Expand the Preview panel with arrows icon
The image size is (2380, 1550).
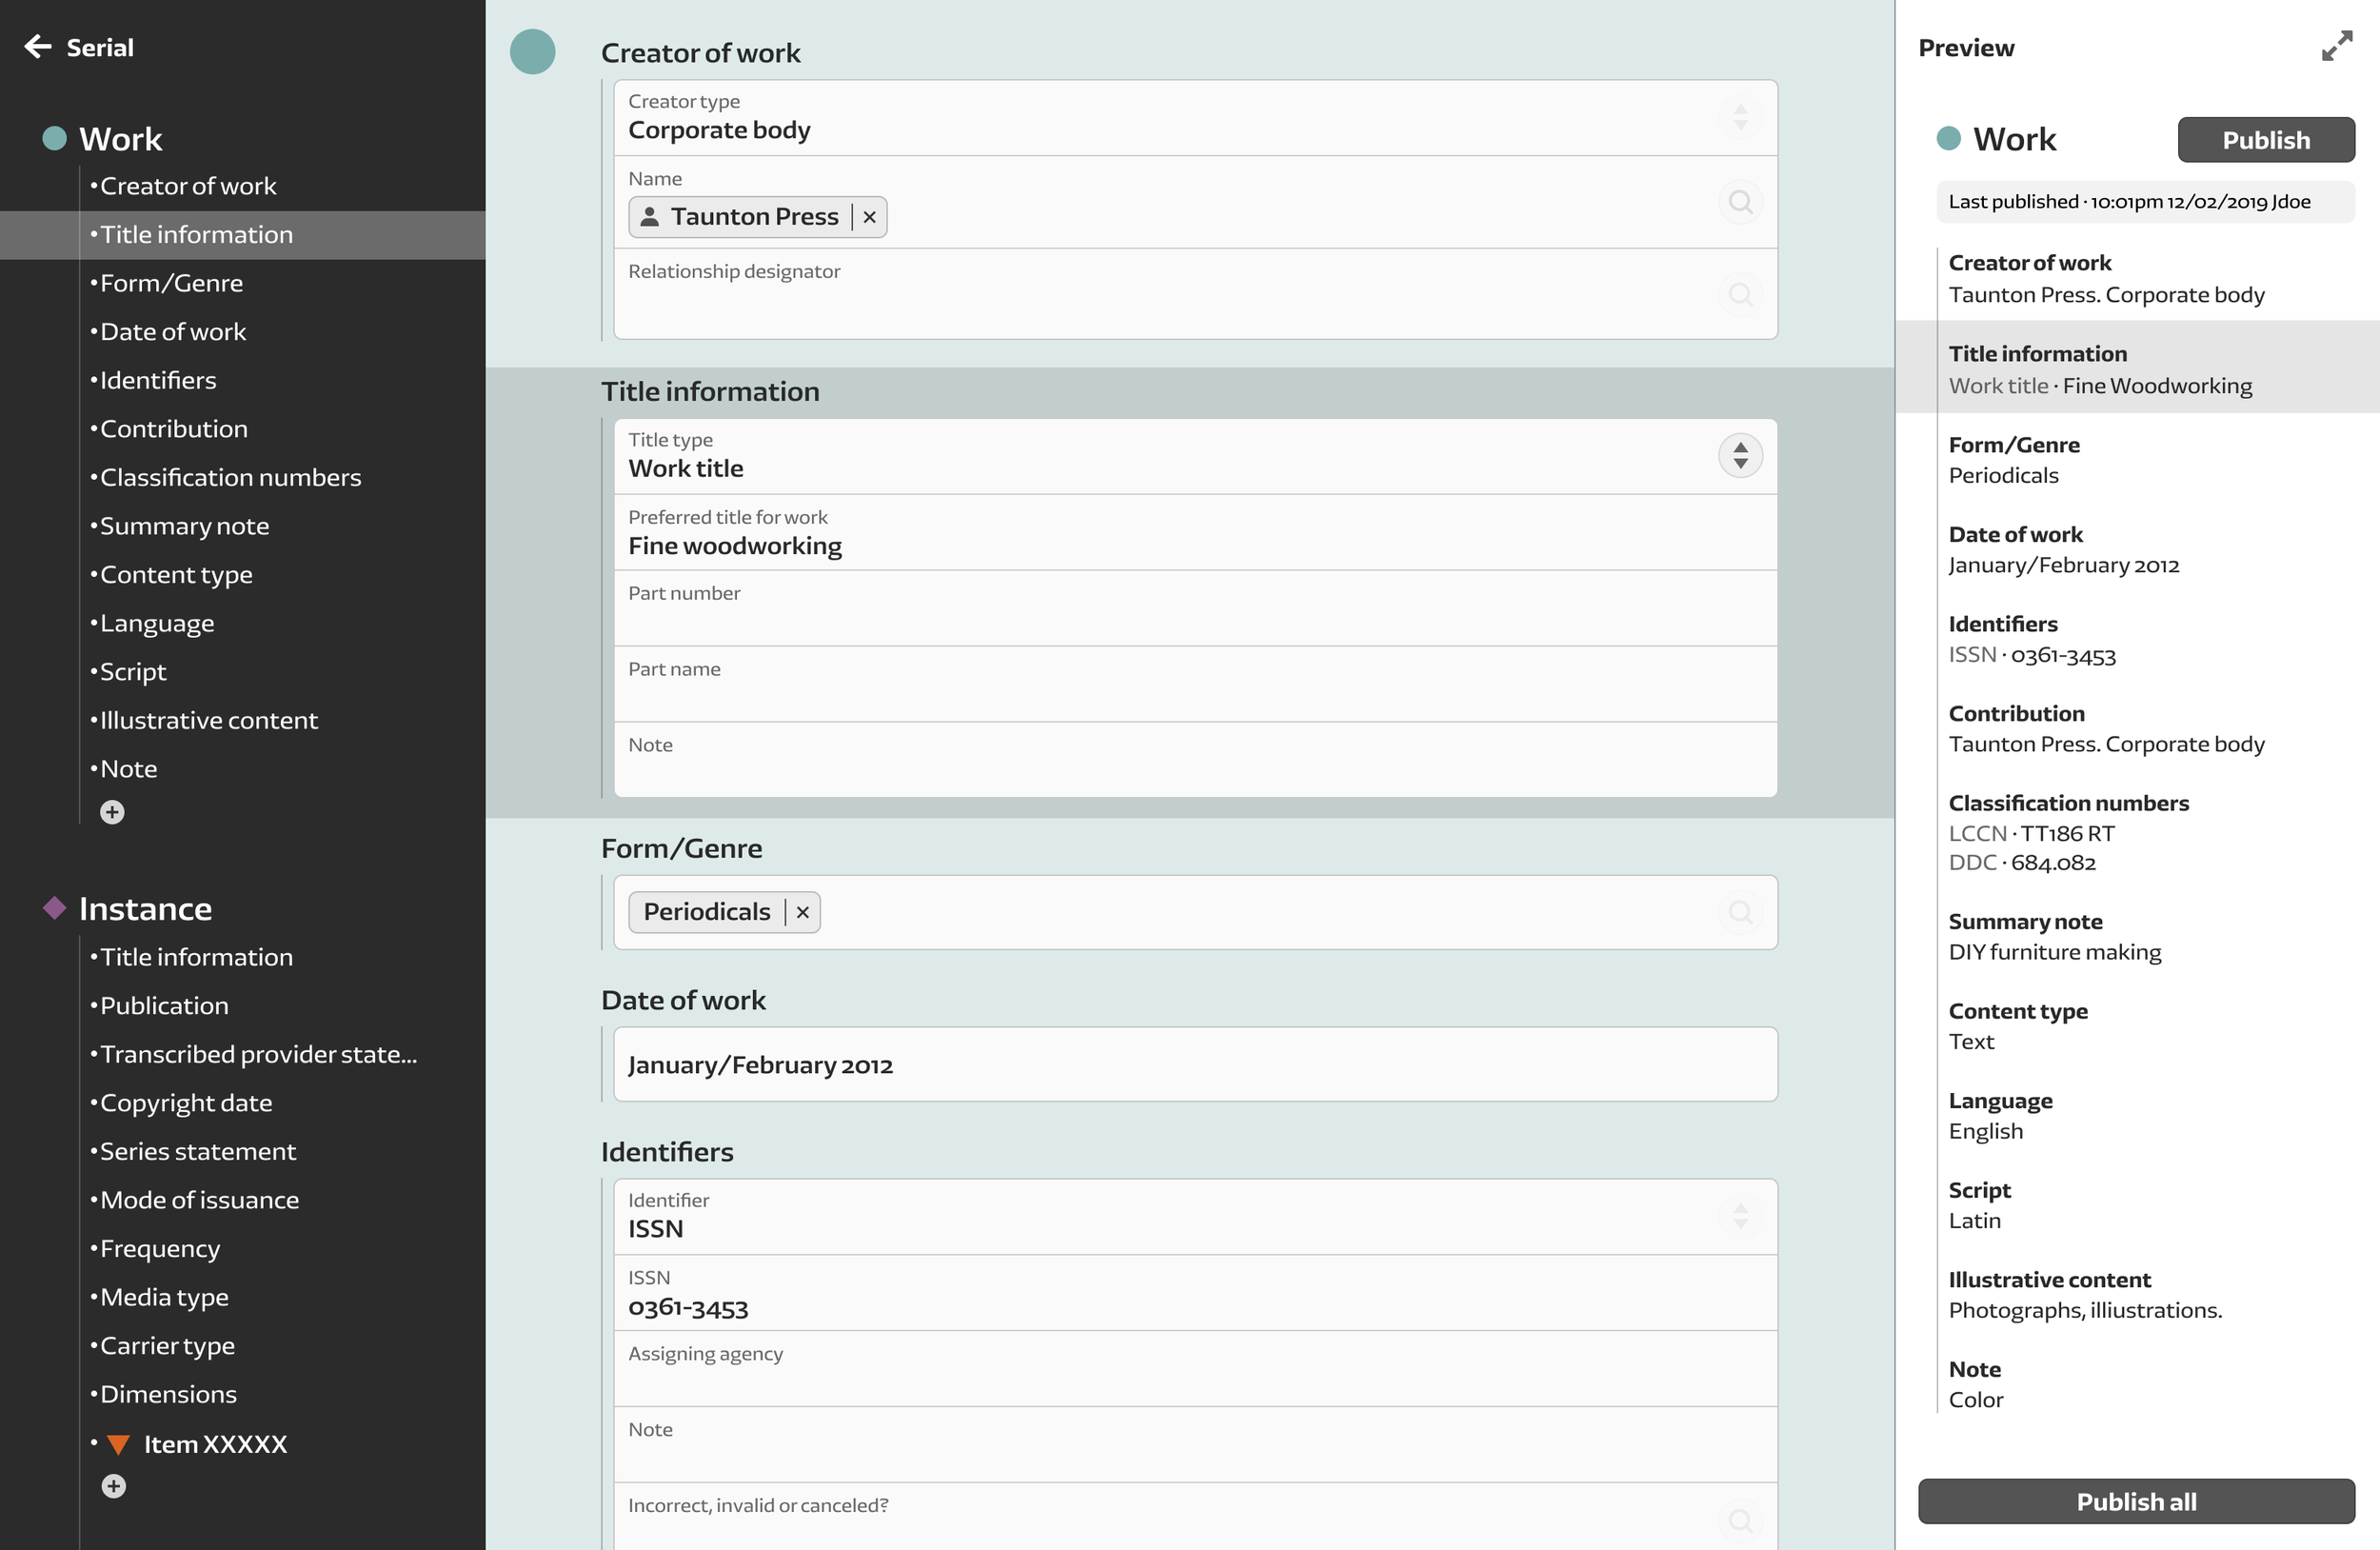(2336, 47)
